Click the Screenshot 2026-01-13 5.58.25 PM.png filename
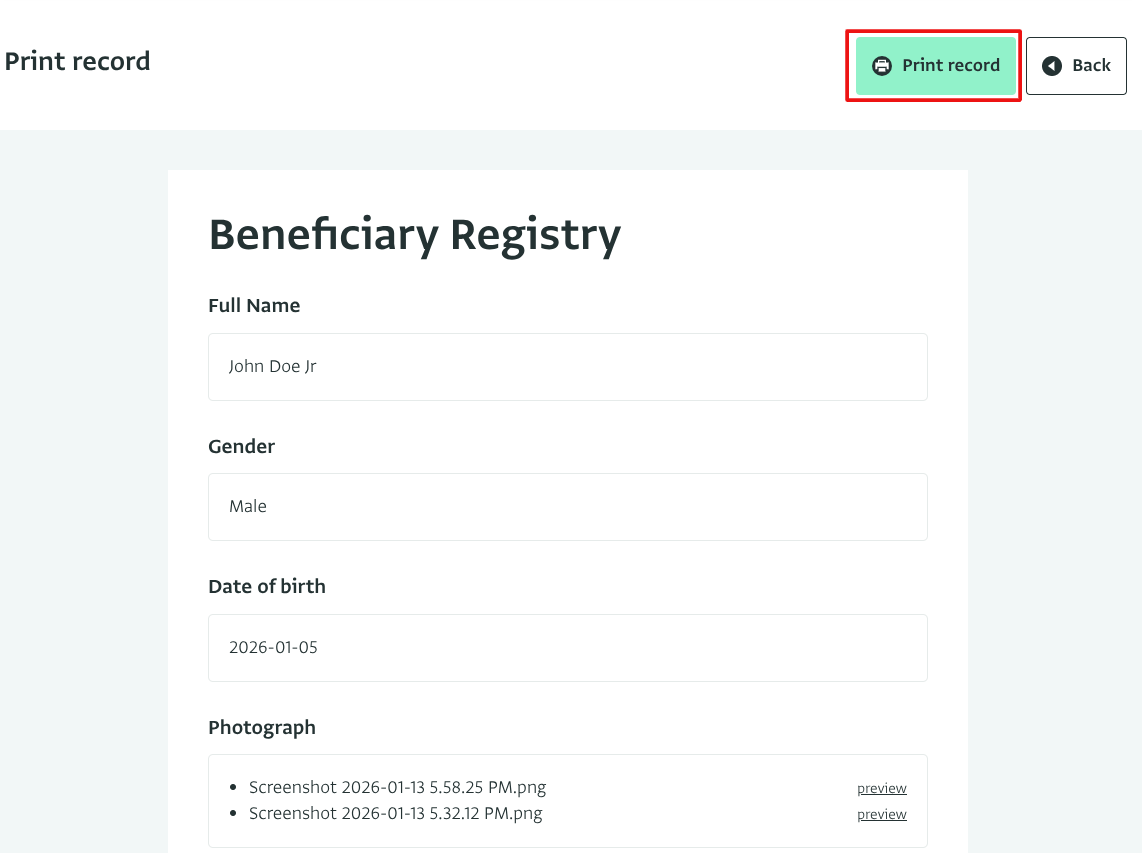1142x853 pixels. point(397,787)
